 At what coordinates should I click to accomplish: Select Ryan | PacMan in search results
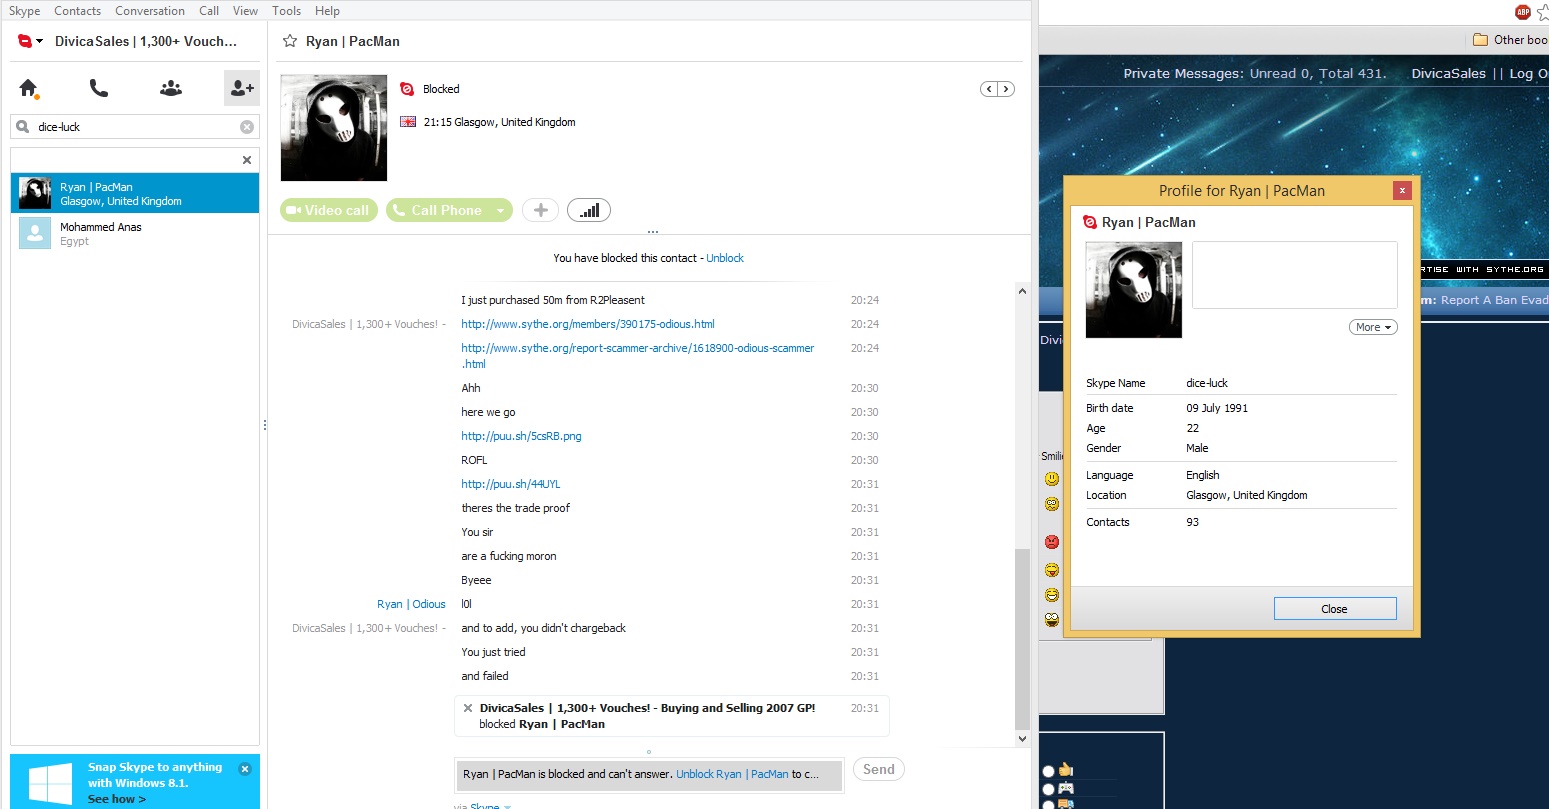(x=135, y=193)
